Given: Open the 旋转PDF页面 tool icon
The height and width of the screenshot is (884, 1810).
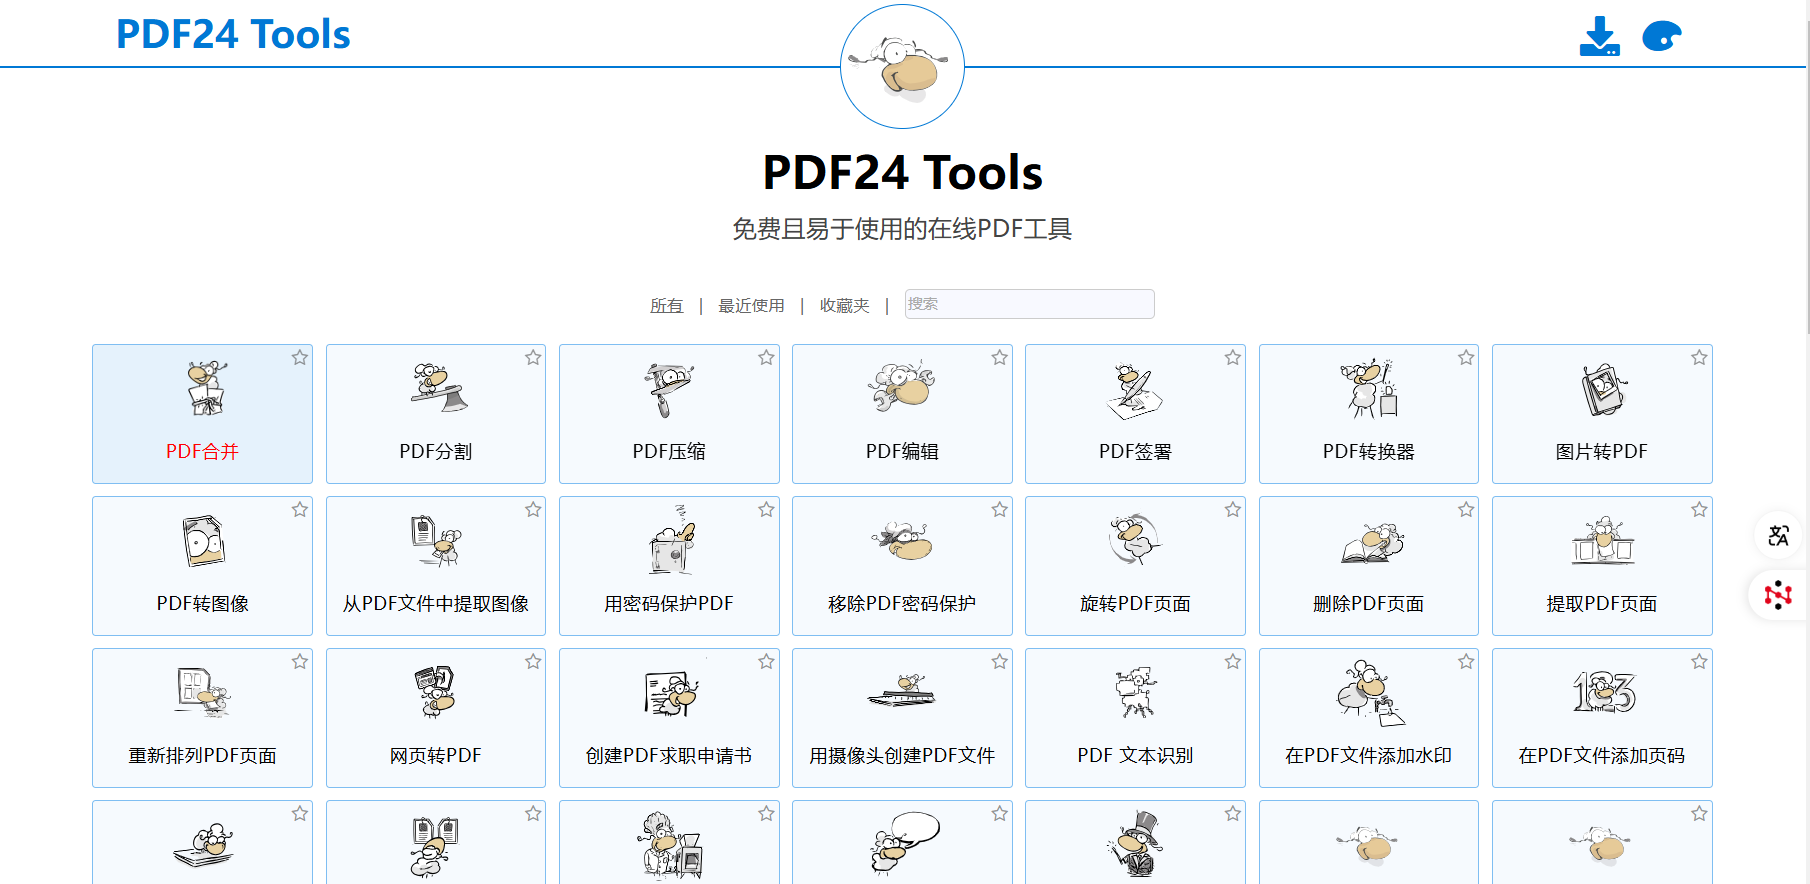Looking at the screenshot, I should point(1135,540).
